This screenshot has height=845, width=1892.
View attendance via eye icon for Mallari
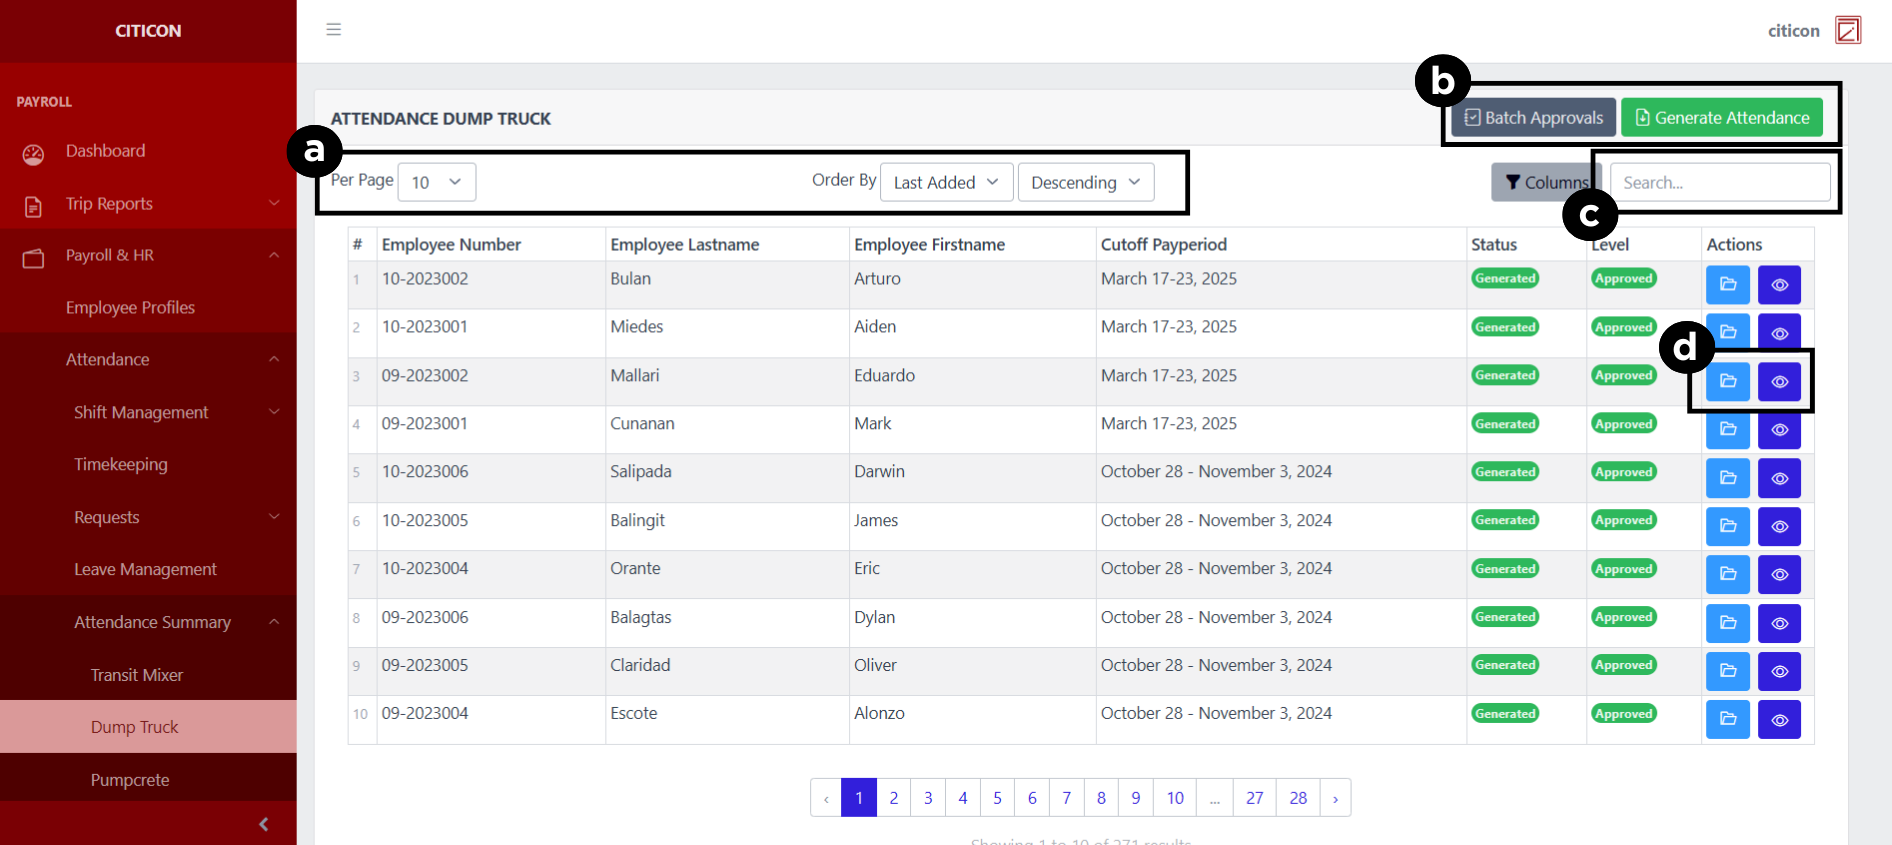(x=1779, y=382)
